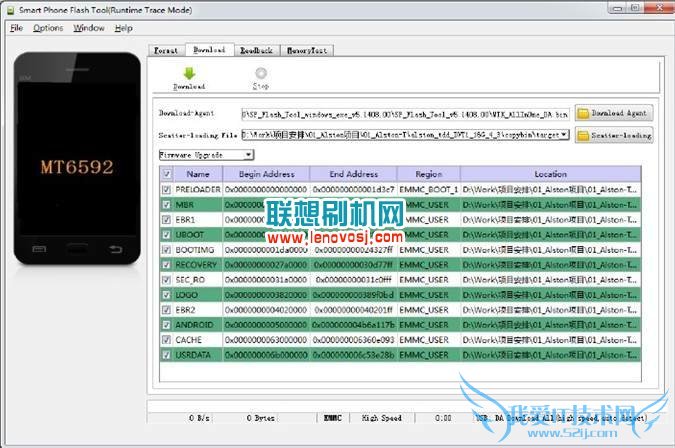The image size is (675, 448).
Task: Uncheck the EBR2 partition checkbox
Action: click(167, 310)
